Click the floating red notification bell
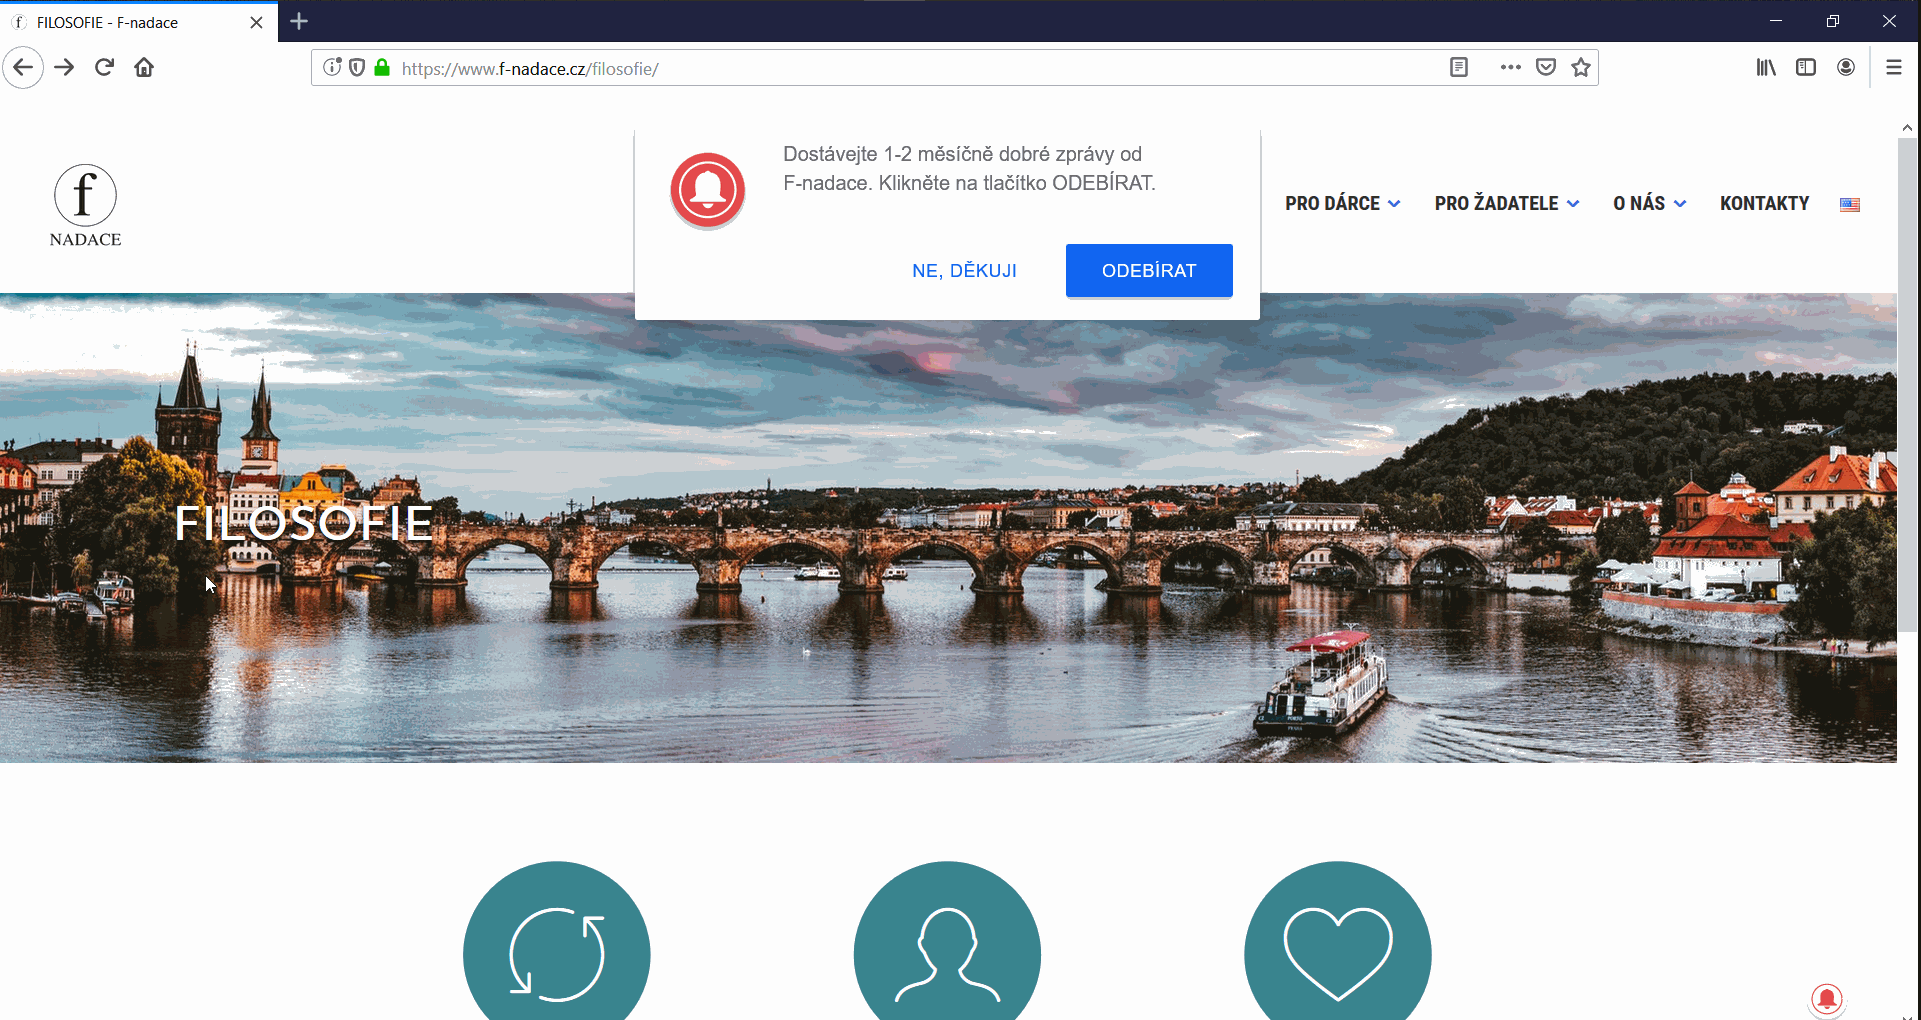1921x1020 pixels. [x=1827, y=999]
